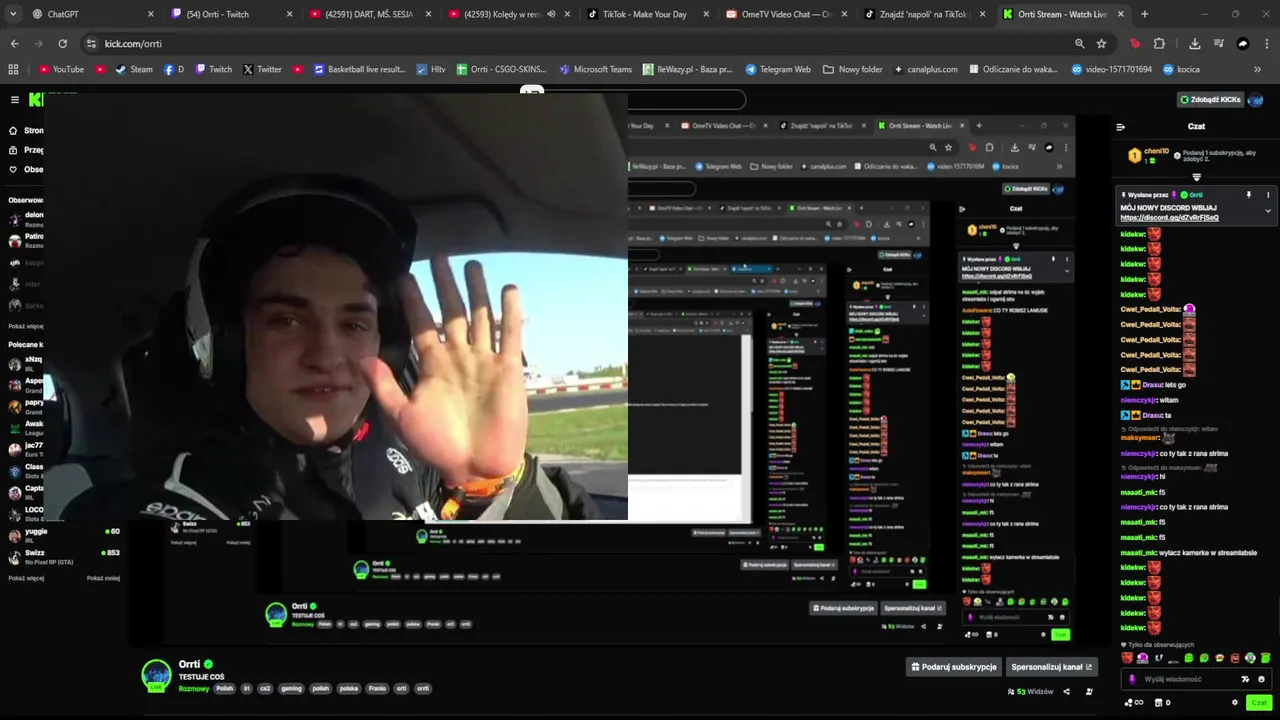
Task: Expand Pokaż więcej under Polecane list
Action: click(x=26, y=578)
